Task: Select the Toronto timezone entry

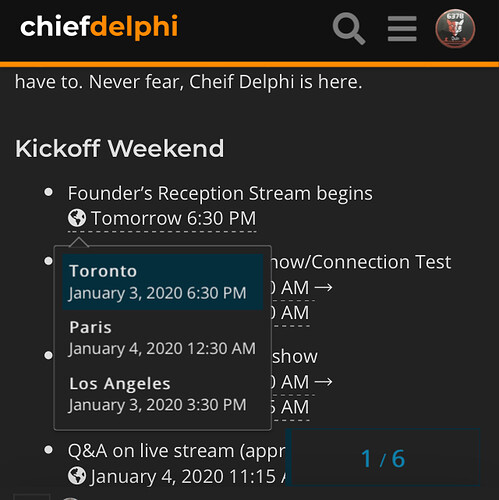Action: point(163,282)
